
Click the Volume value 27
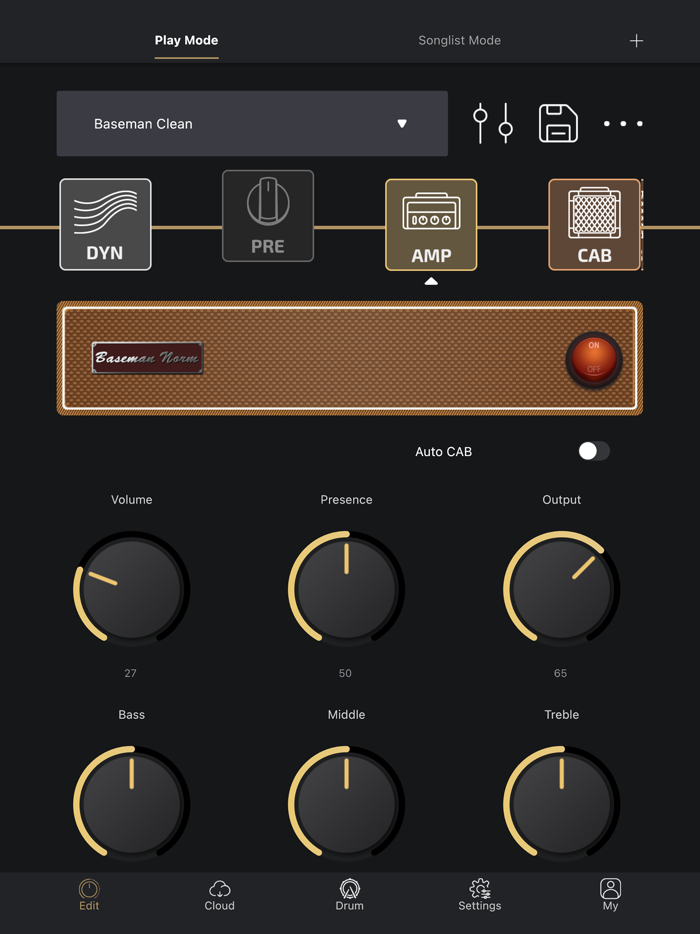(x=130, y=673)
